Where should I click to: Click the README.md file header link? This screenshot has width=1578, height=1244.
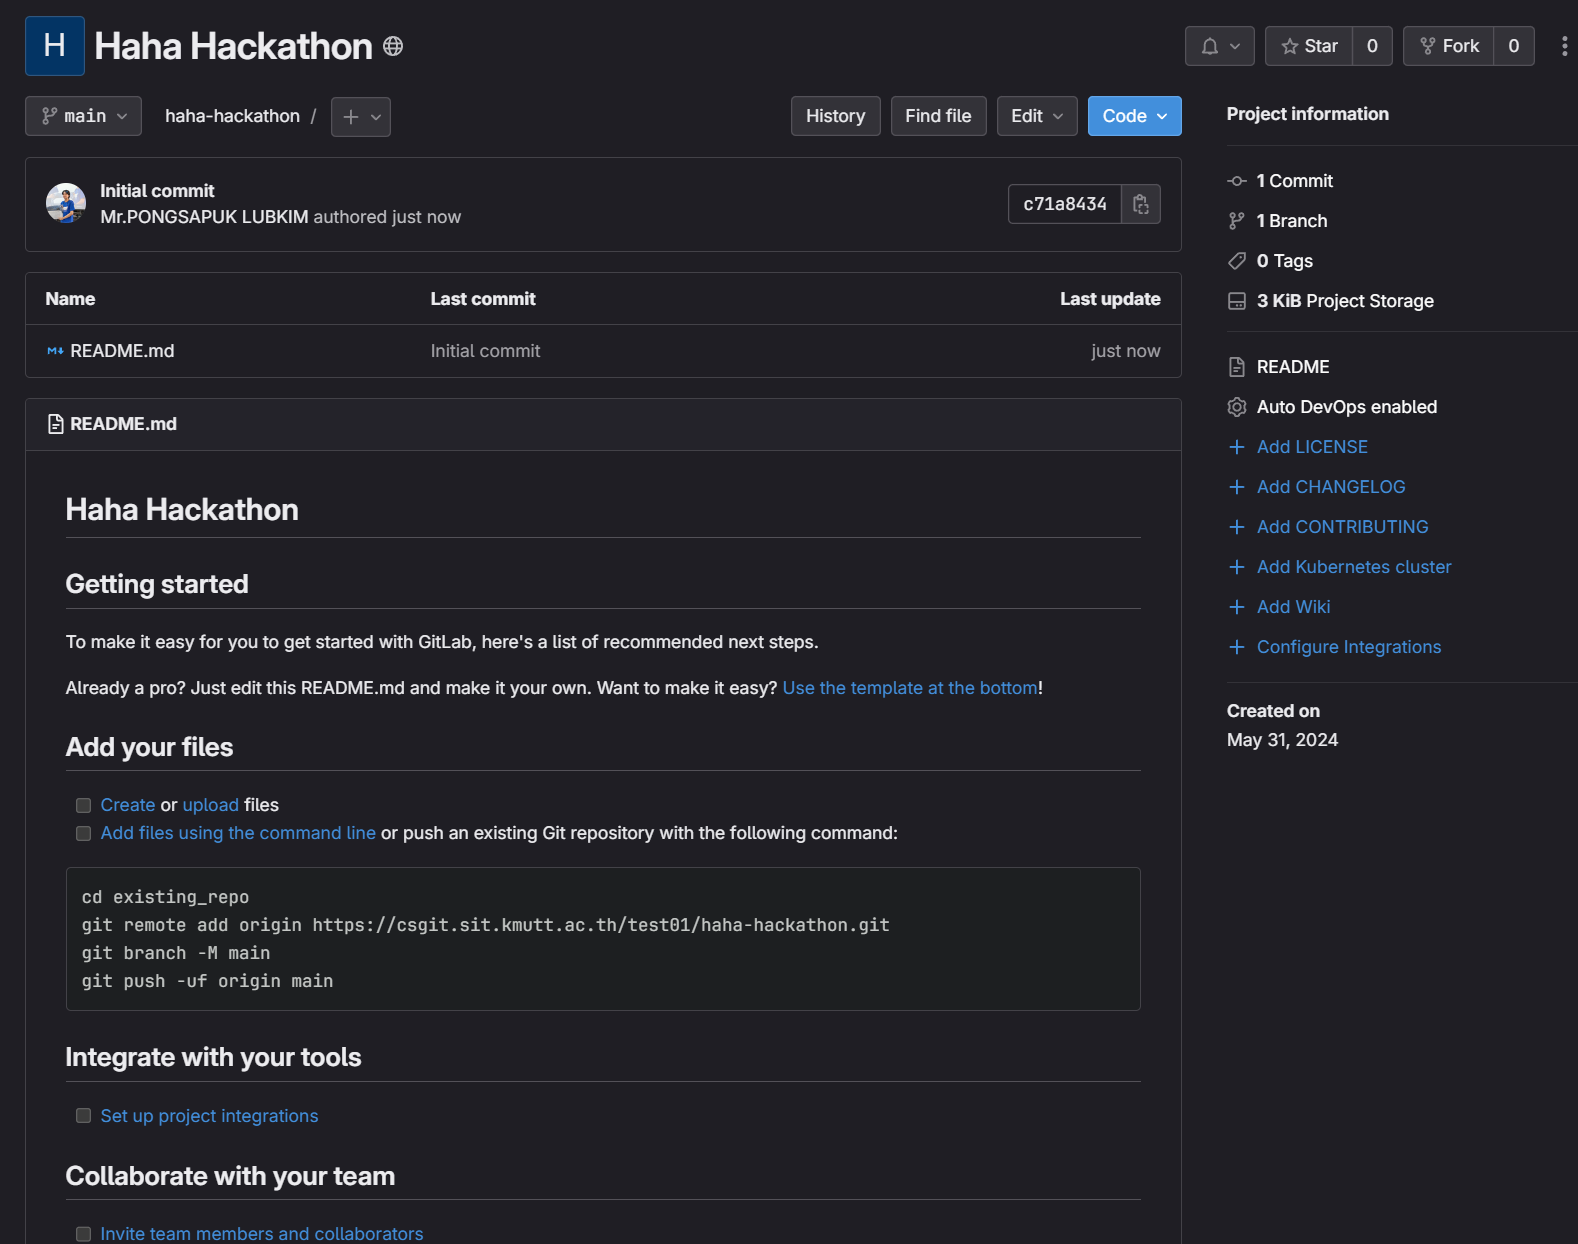(123, 424)
